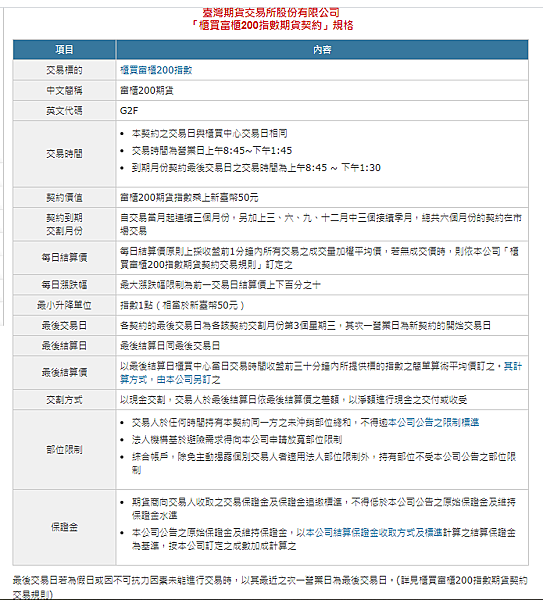Viewport: 543px width, 600px height.
Task: Select the 最後結算日 row label
Action: pos(64,346)
